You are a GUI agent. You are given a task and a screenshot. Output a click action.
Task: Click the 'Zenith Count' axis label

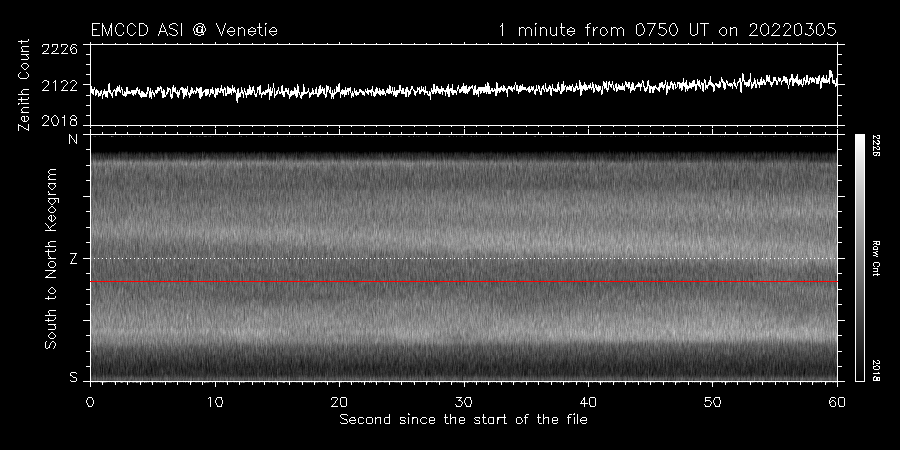24,85
